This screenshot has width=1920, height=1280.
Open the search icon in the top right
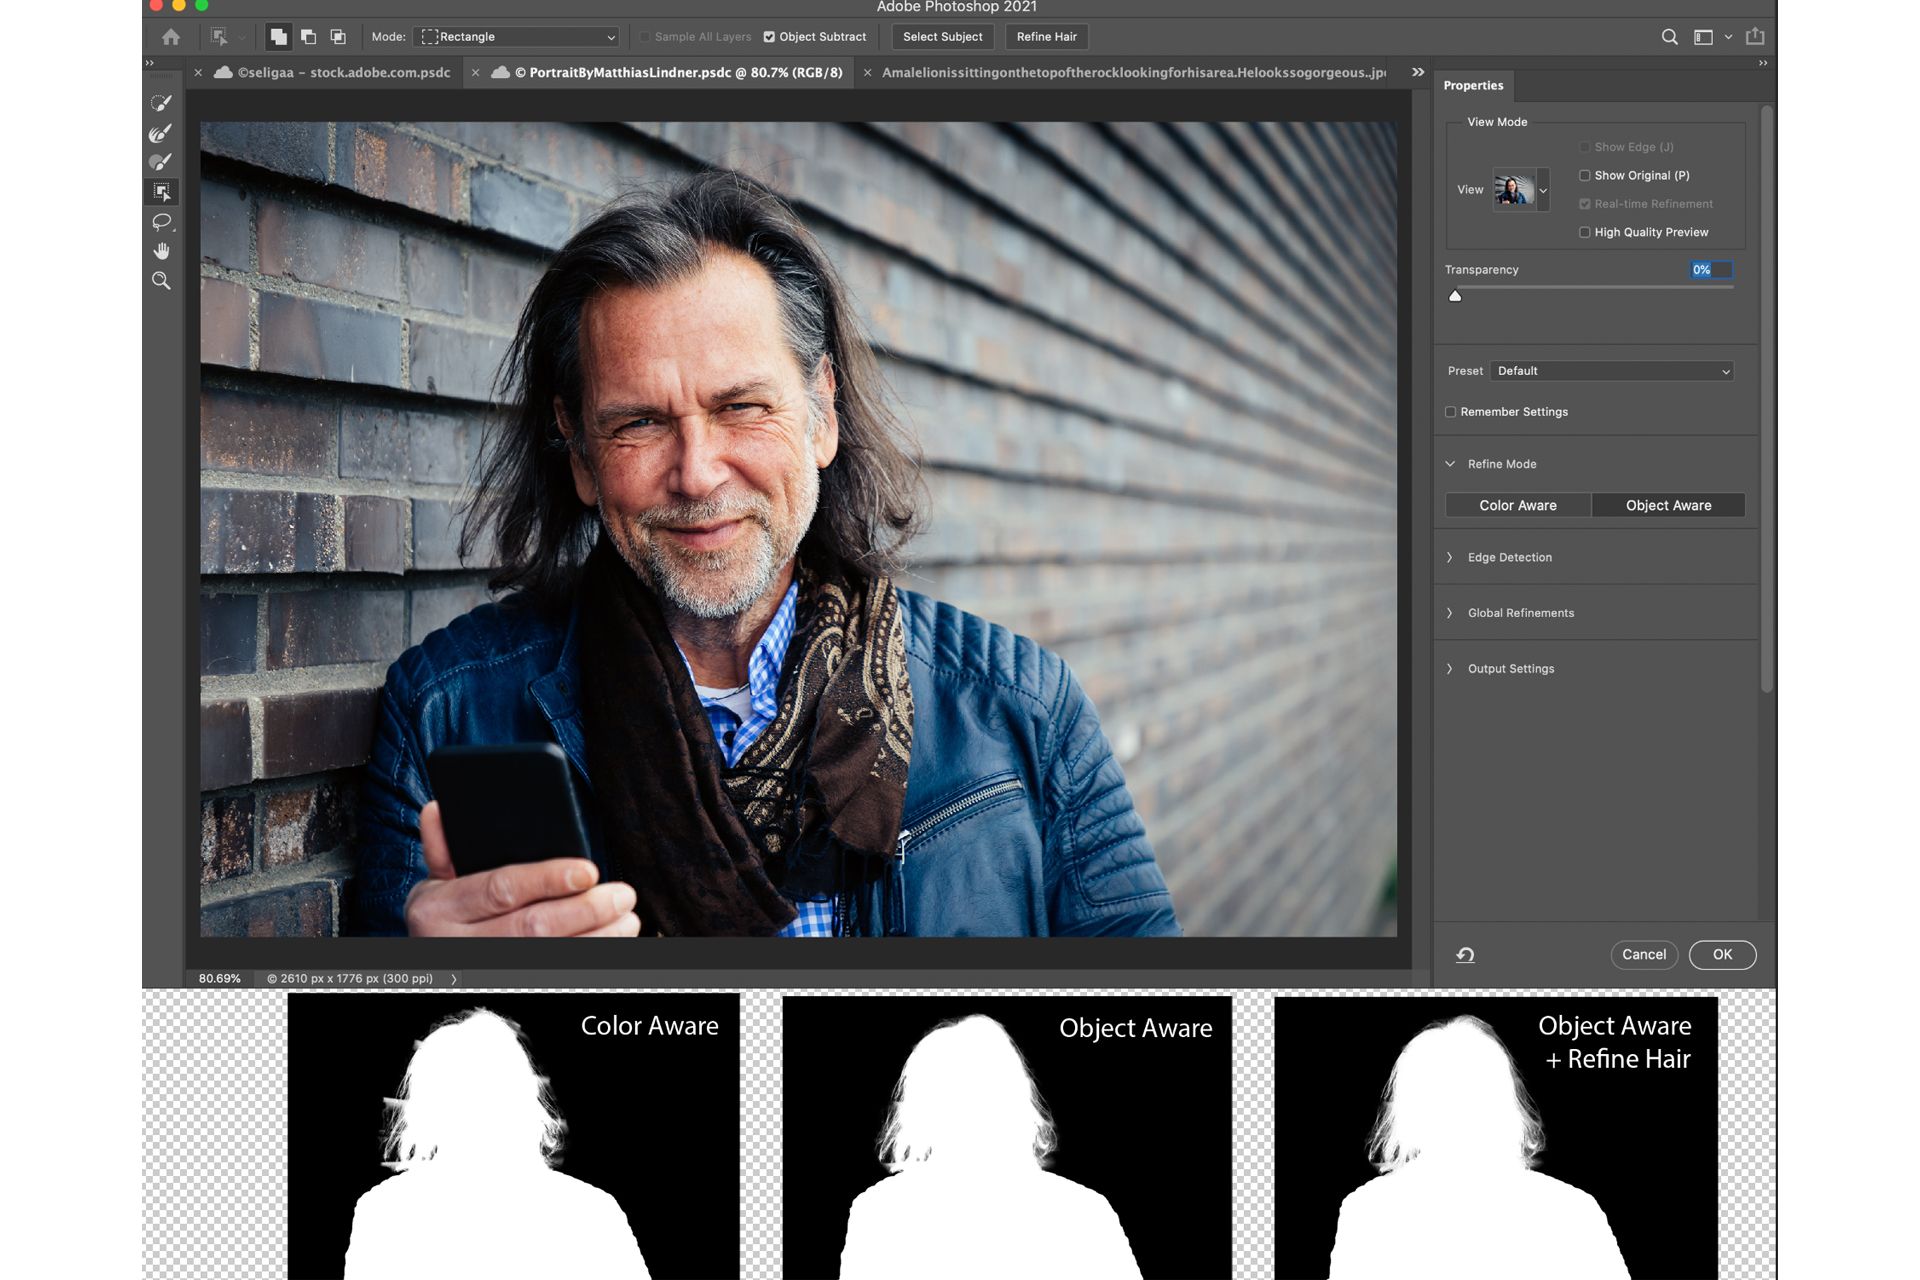tap(1669, 37)
